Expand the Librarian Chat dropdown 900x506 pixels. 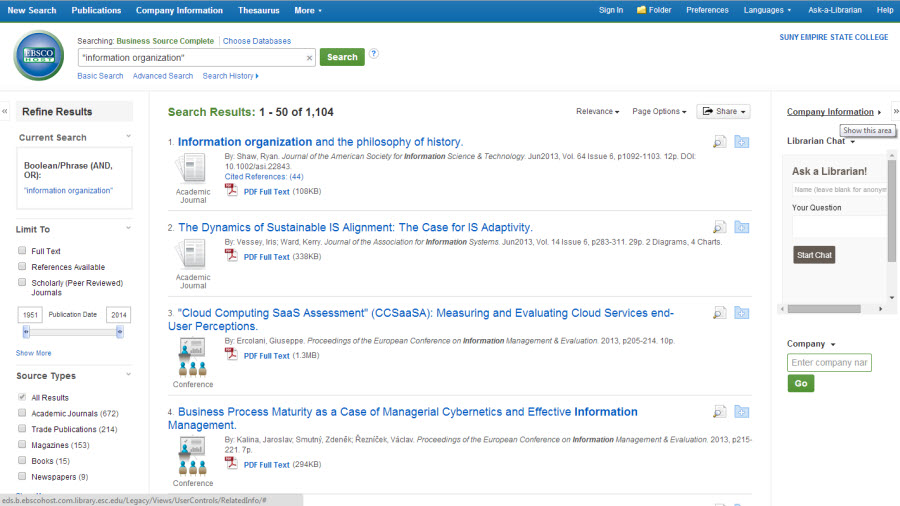853,142
